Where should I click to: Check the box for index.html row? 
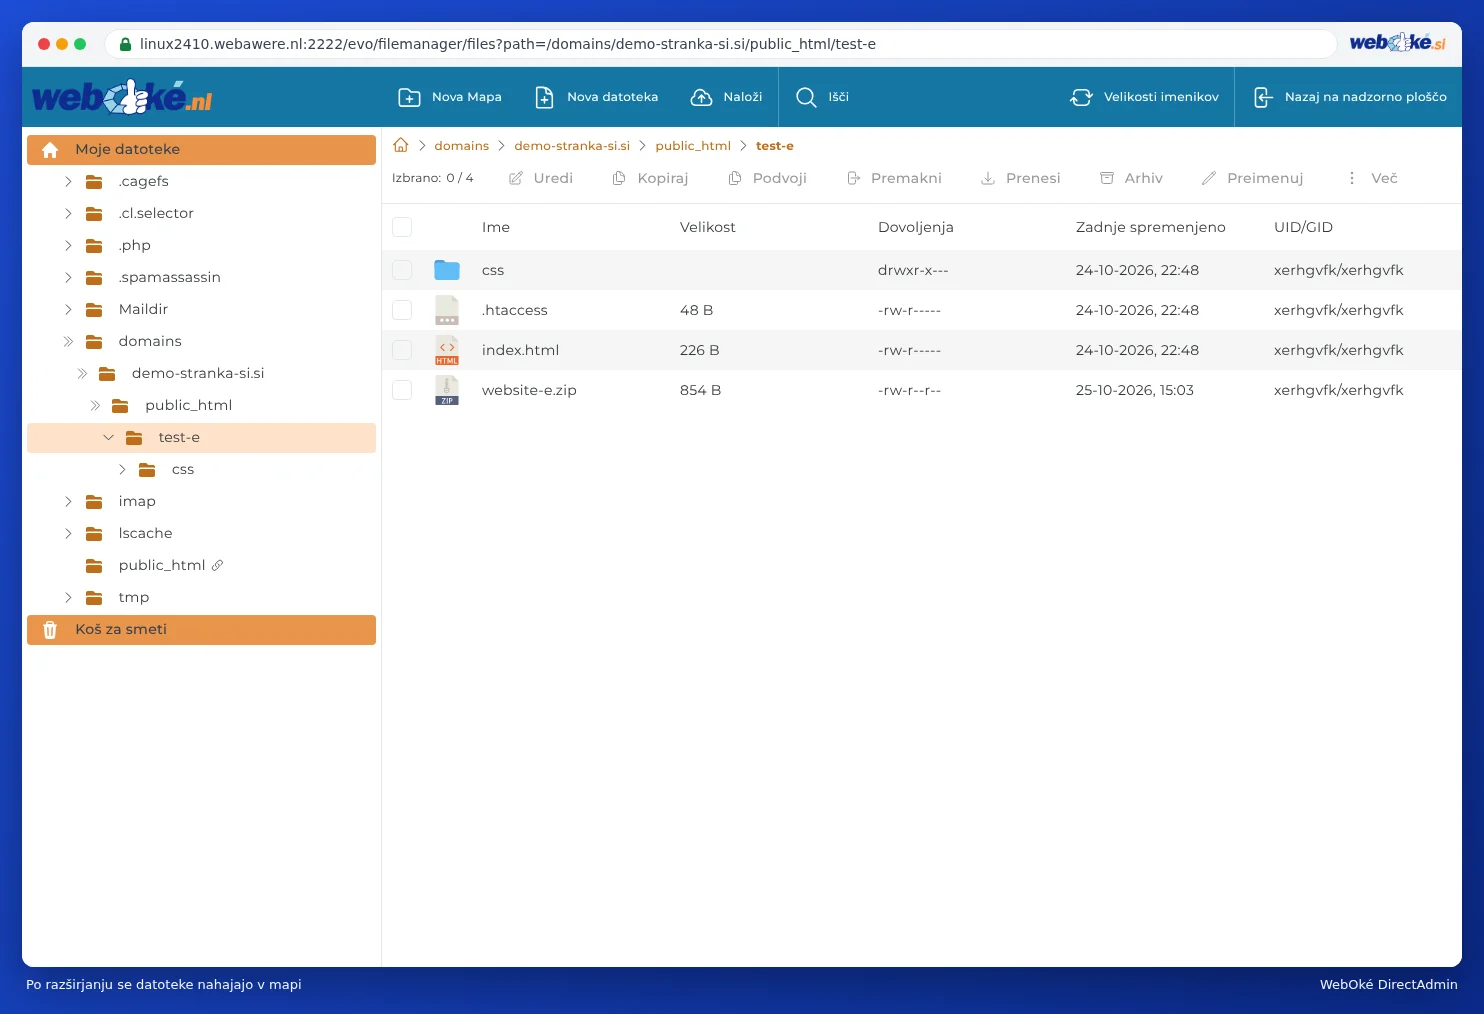pyautogui.click(x=402, y=350)
